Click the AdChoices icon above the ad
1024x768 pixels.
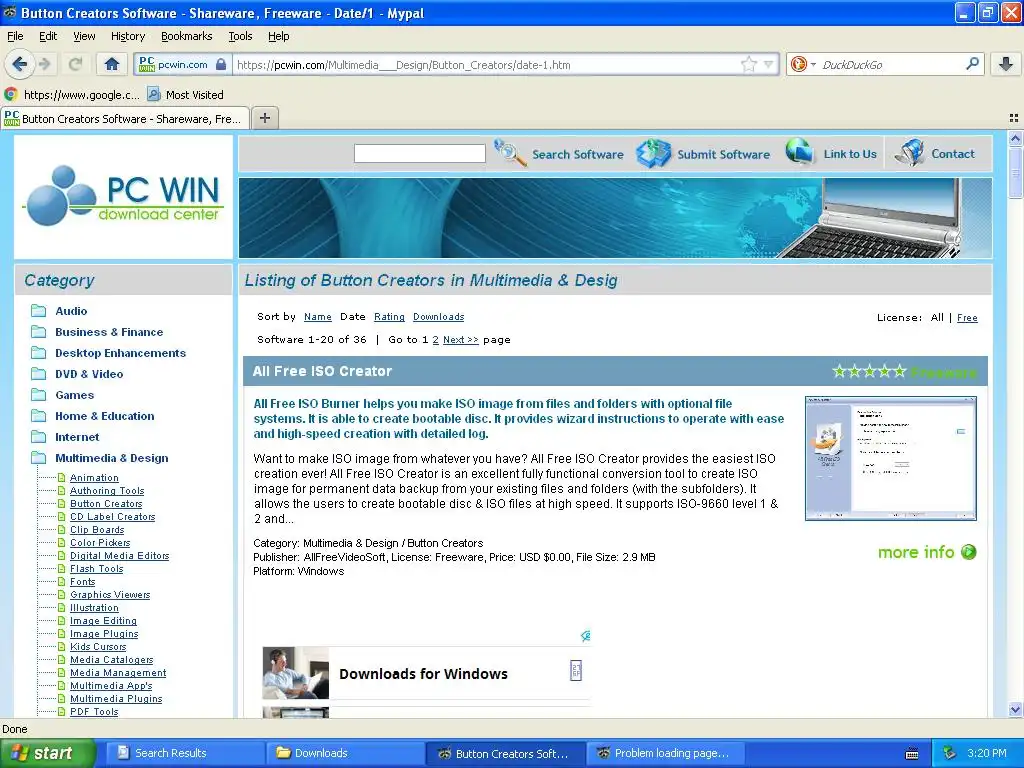585,635
